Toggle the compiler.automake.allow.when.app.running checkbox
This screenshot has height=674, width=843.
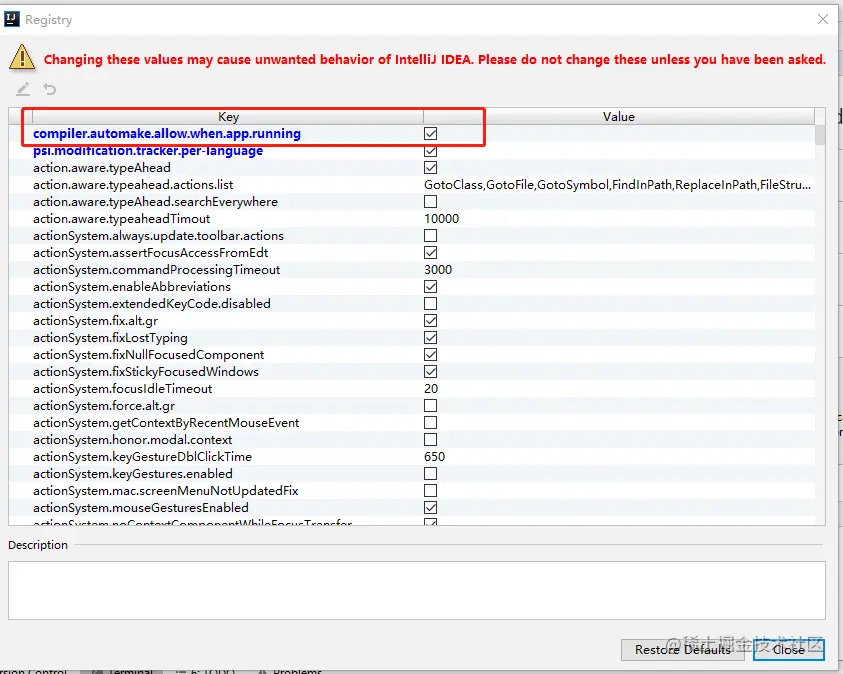point(430,133)
